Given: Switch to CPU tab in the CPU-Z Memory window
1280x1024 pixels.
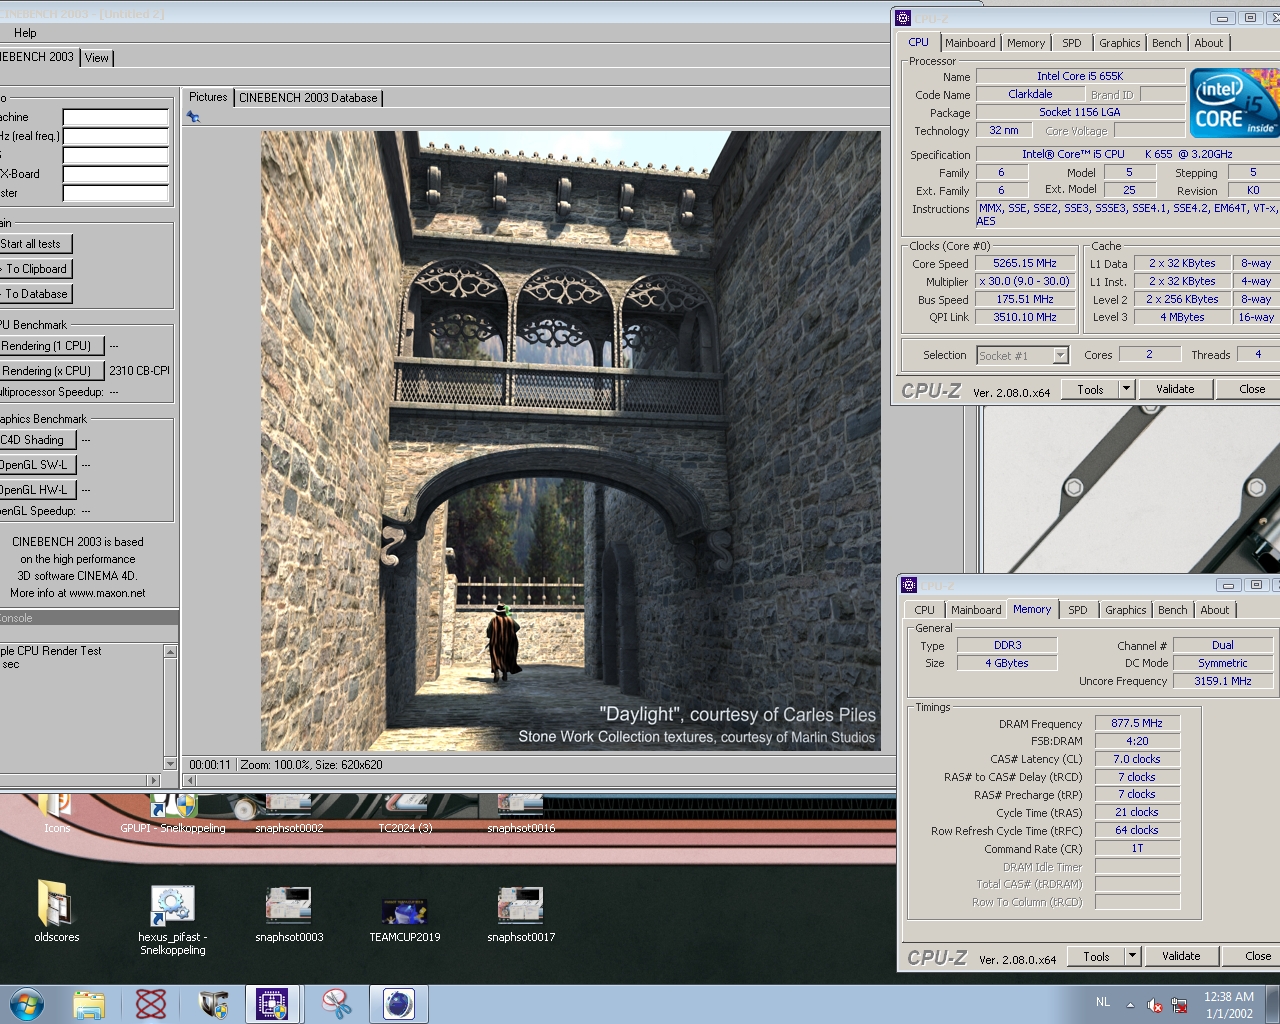Looking at the screenshot, I should (x=925, y=610).
